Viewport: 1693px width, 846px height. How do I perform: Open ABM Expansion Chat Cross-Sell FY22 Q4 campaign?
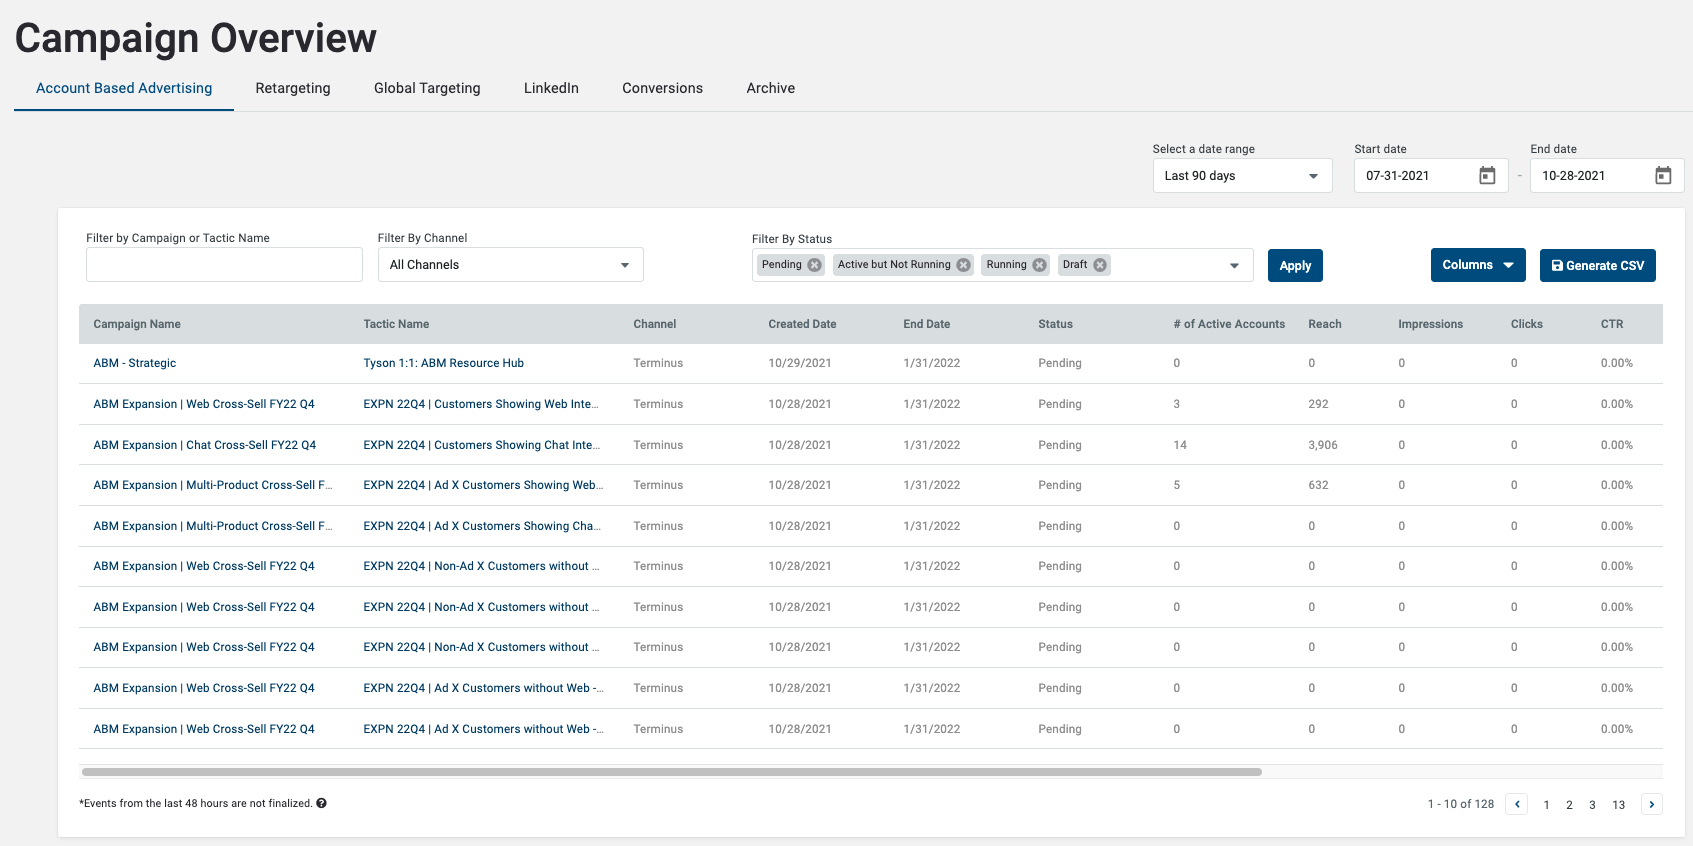coord(204,445)
